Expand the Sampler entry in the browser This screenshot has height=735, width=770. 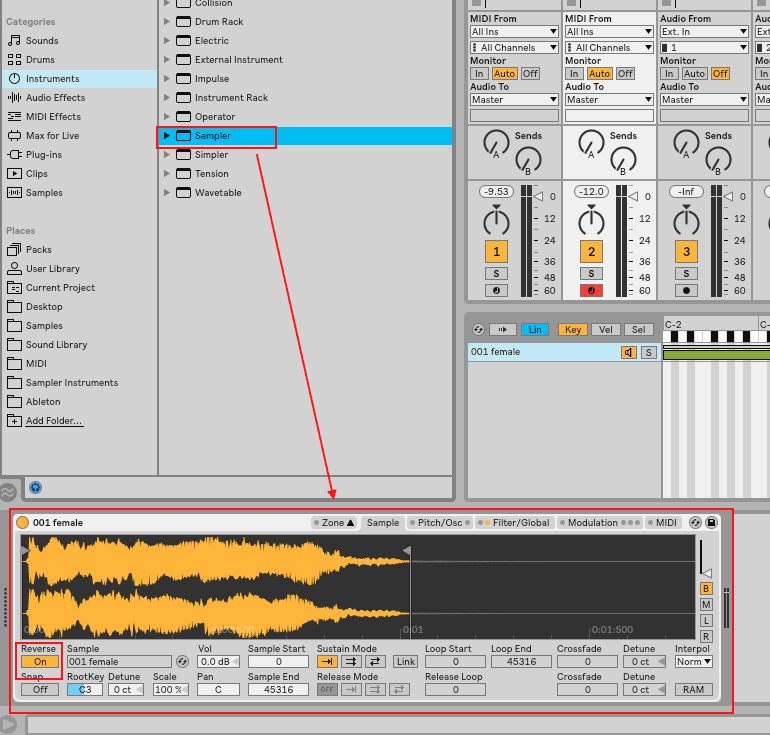point(167,135)
